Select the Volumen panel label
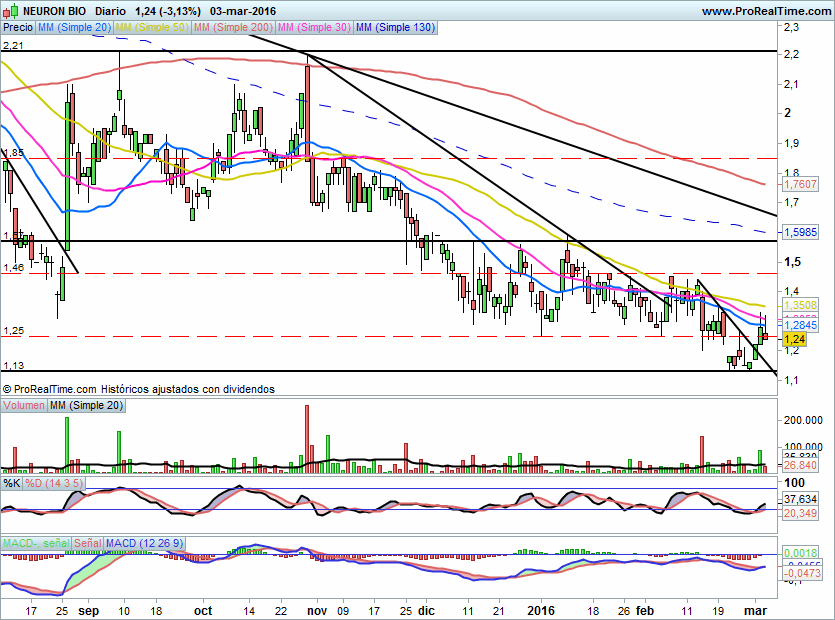 pyautogui.click(x=24, y=405)
